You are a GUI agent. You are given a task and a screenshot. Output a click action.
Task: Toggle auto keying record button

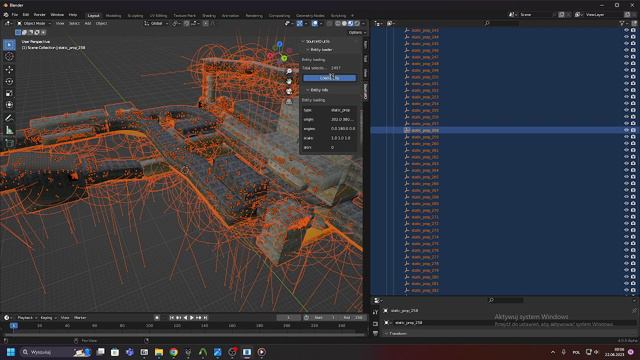157,318
